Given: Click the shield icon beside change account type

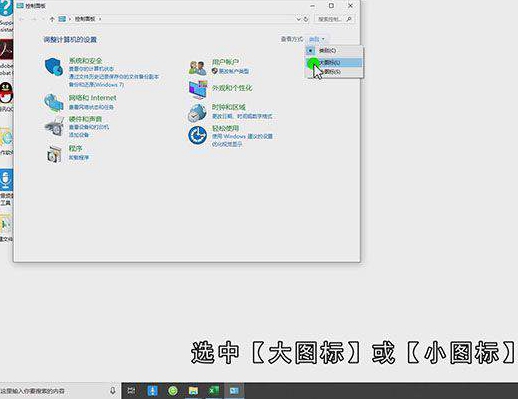Looking at the screenshot, I should pos(215,71).
